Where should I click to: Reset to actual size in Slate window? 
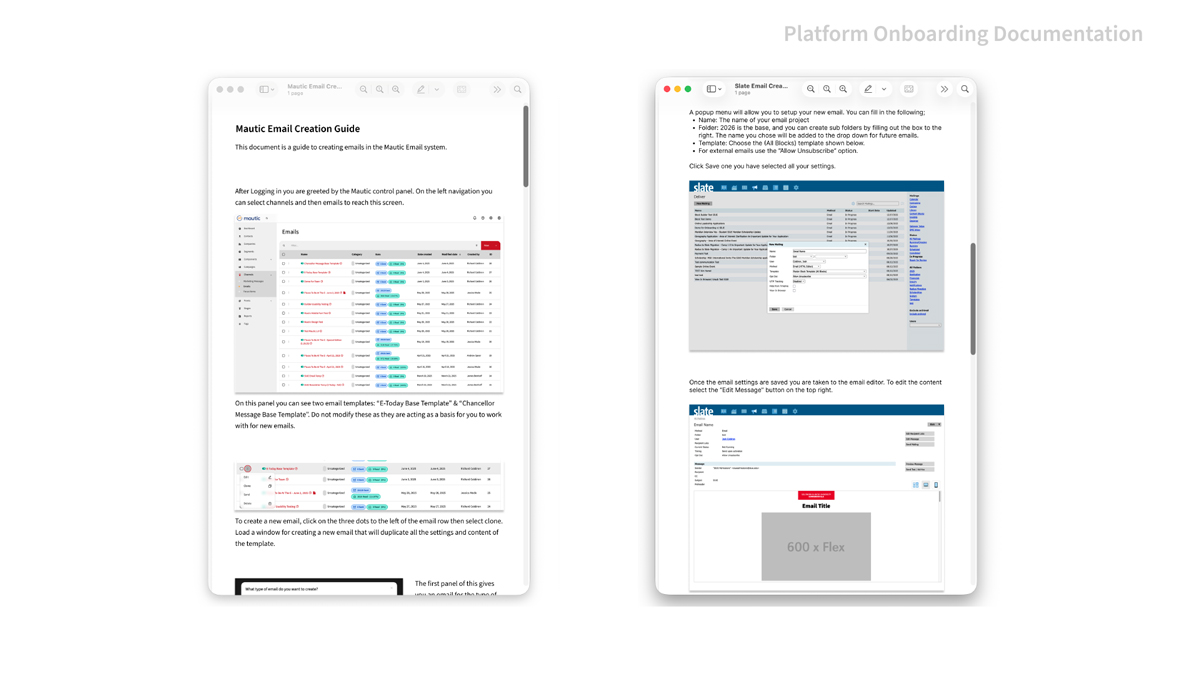pyautogui.click(x=827, y=89)
